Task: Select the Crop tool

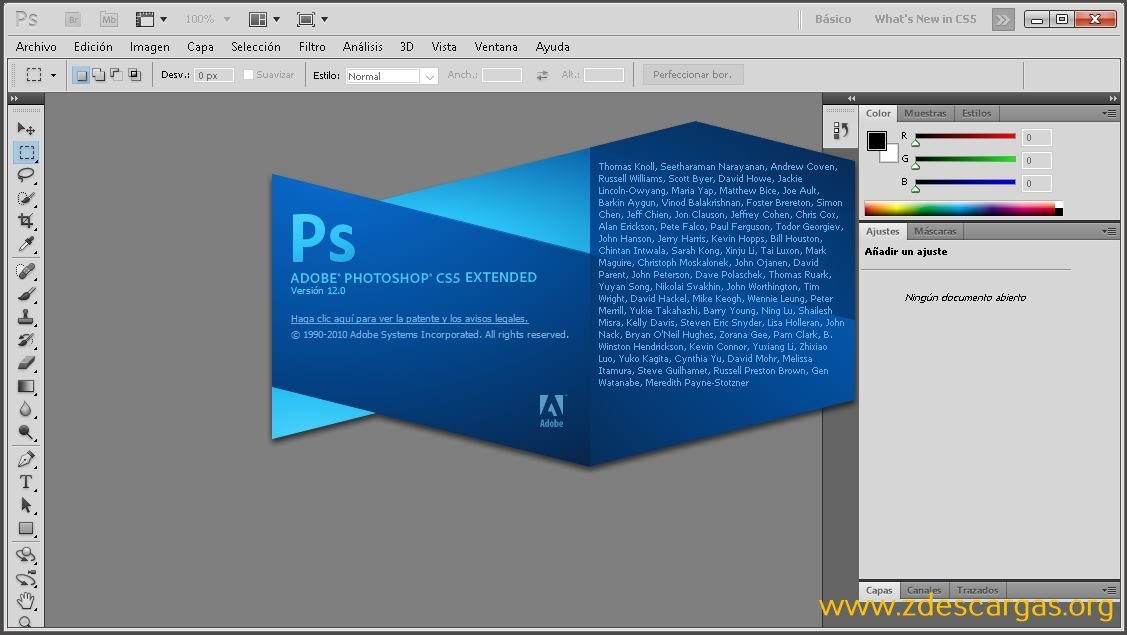Action: 26,221
